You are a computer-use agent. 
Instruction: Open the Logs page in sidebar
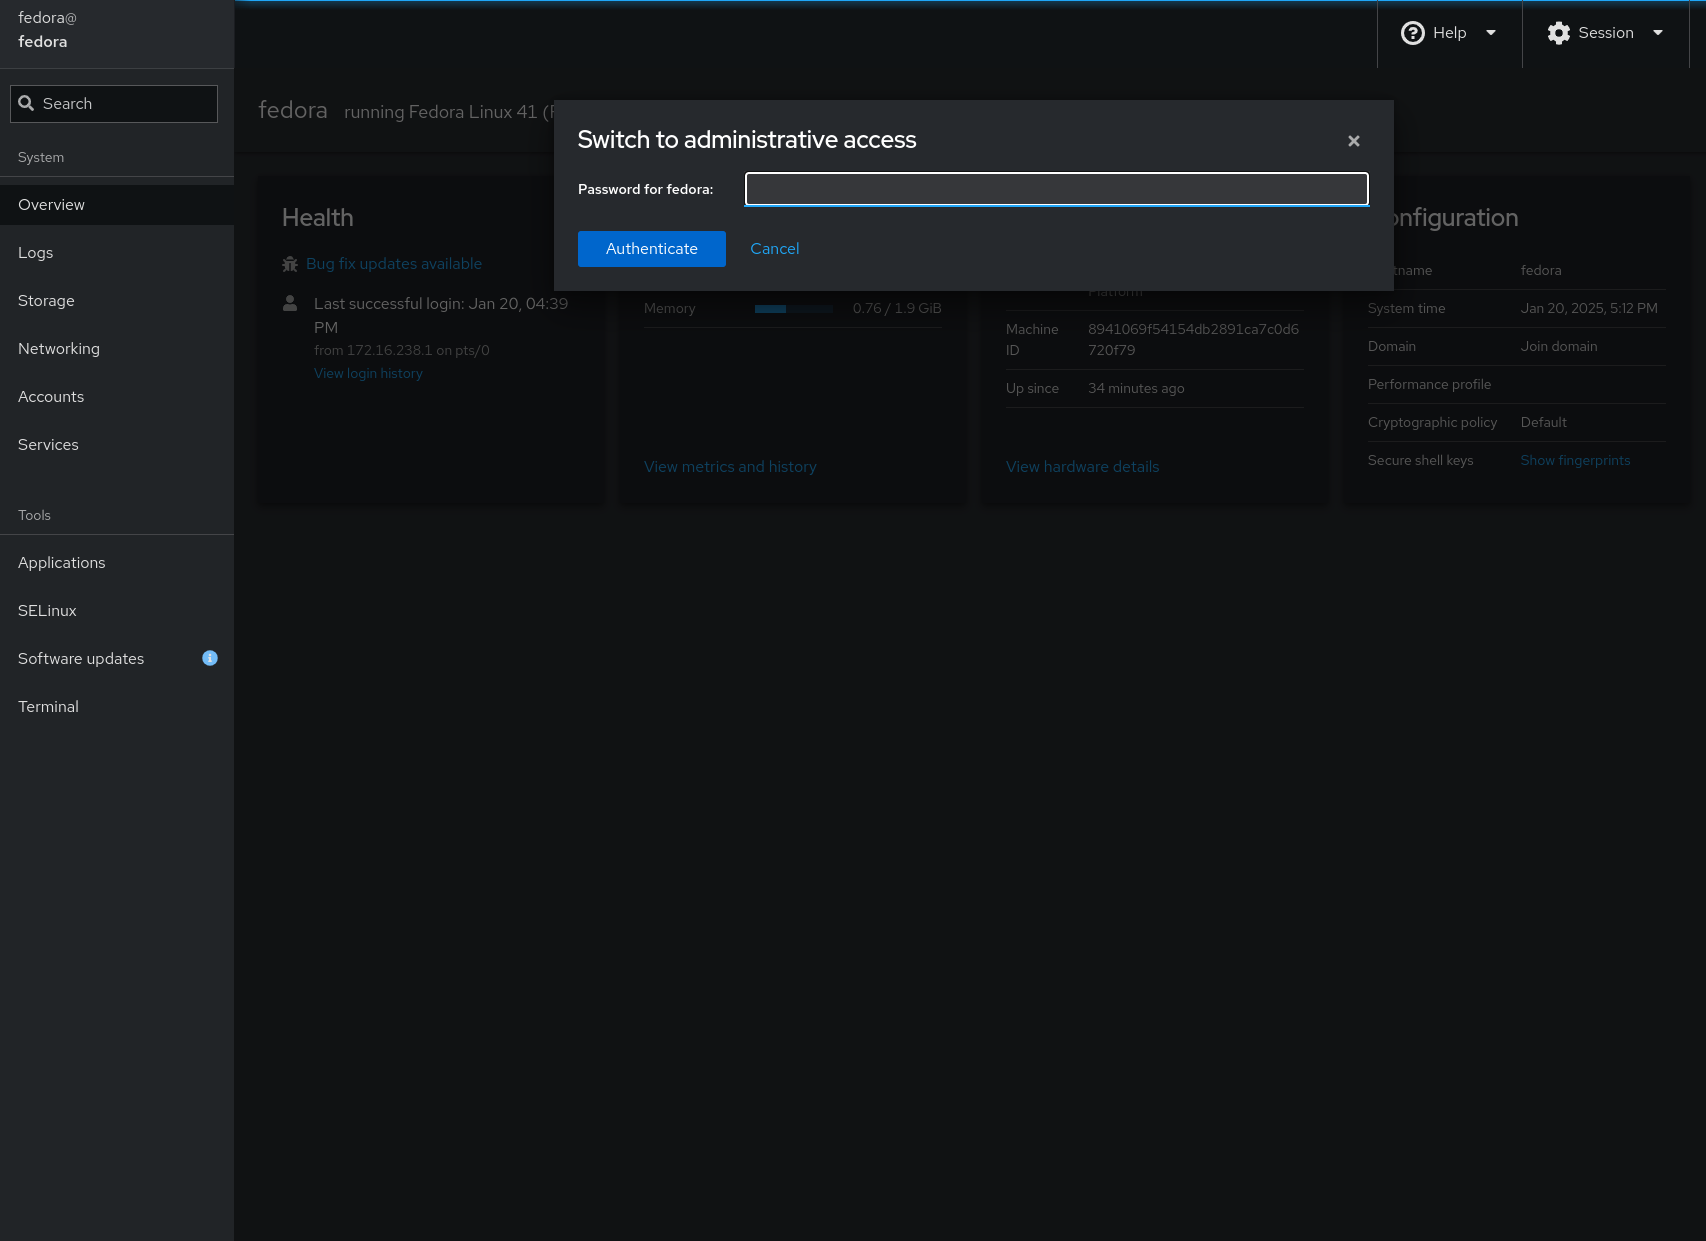36,253
